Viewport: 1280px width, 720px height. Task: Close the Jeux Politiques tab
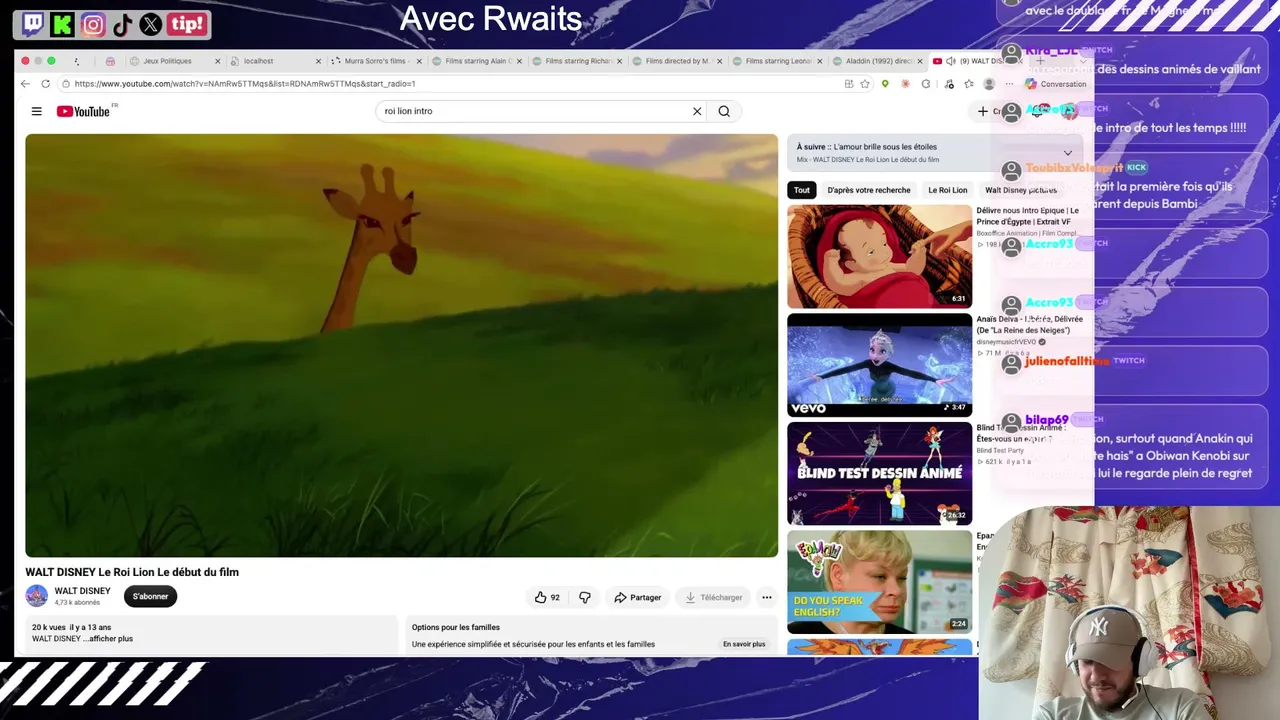point(217,61)
